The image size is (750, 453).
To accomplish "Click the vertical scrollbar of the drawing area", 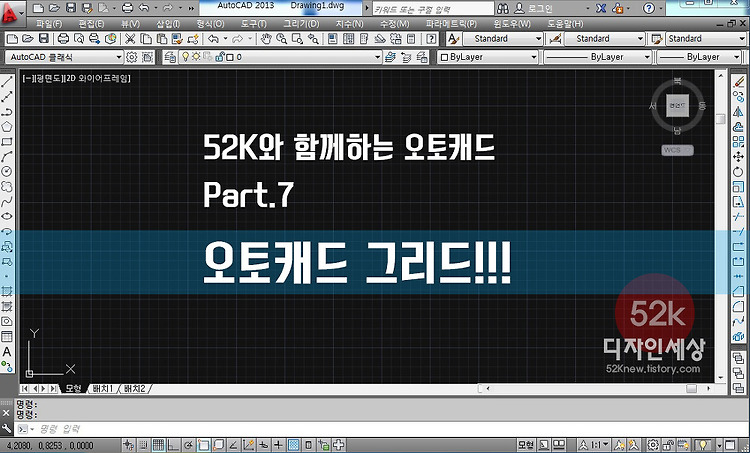I will point(721,226).
